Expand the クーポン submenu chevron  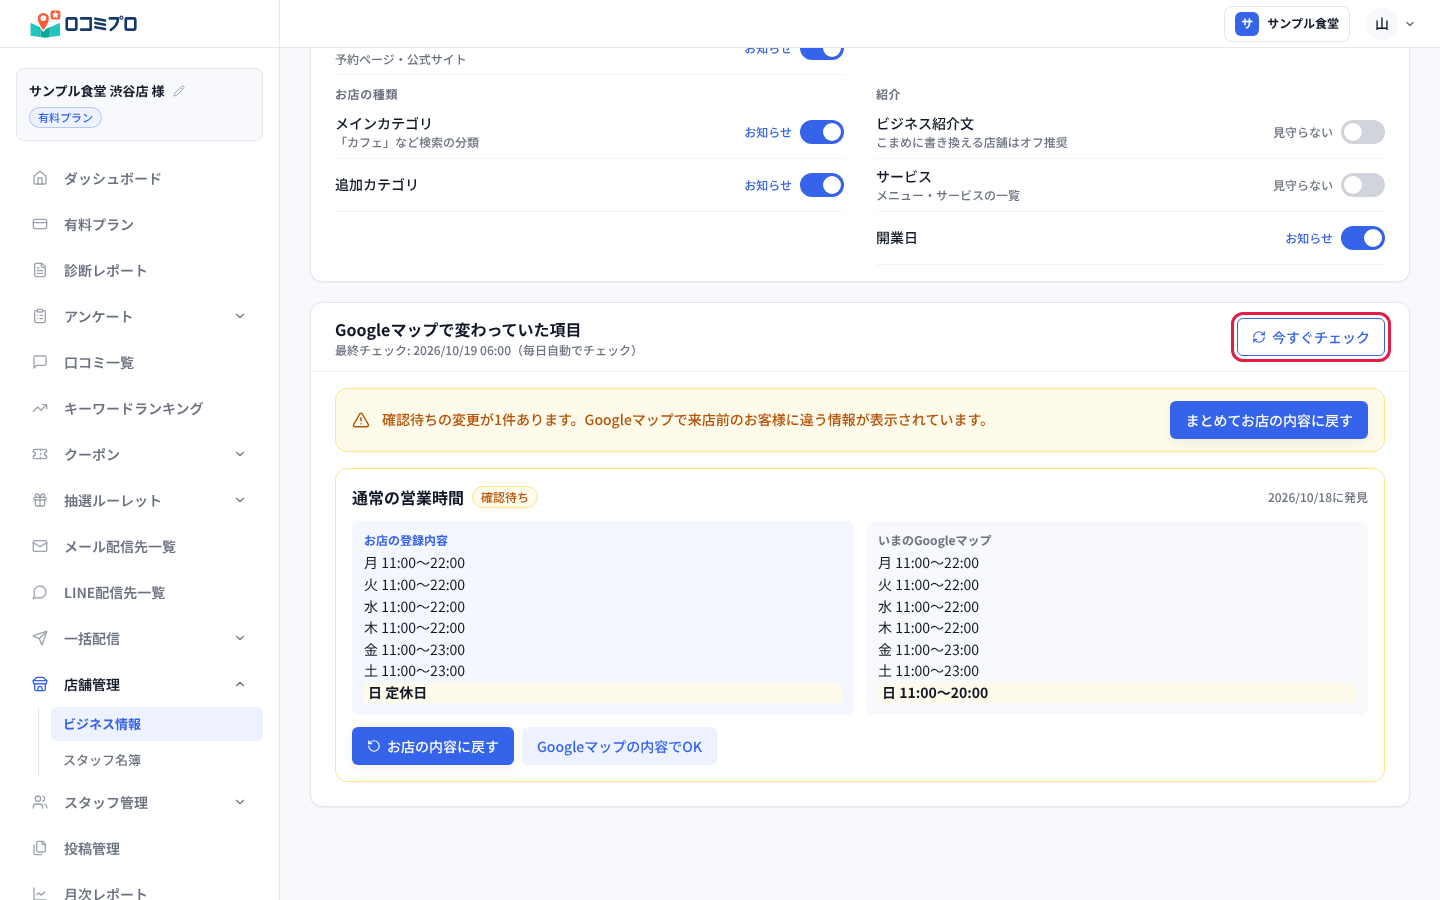[240, 454]
